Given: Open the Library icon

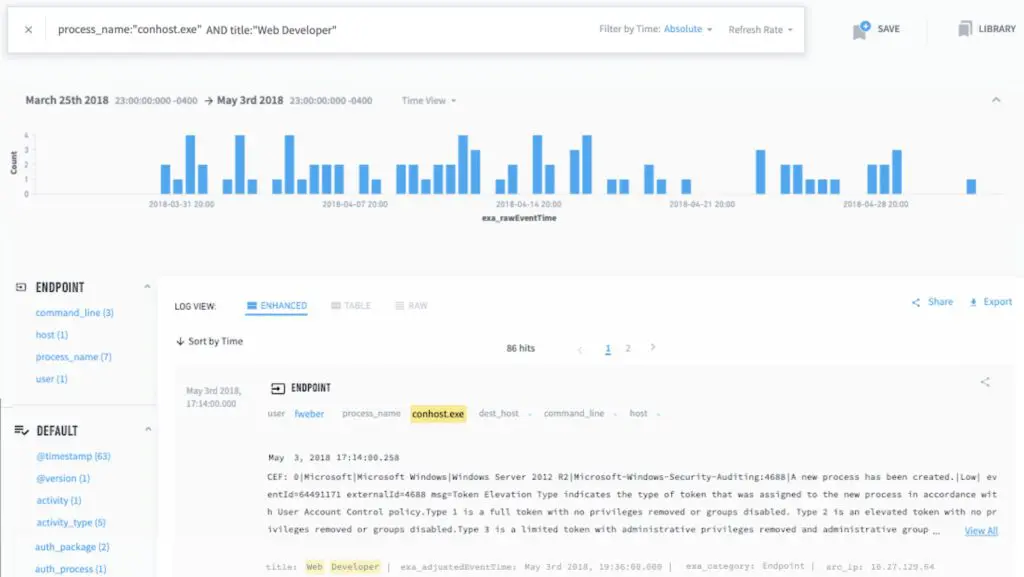Looking at the screenshot, I should pos(965,30).
